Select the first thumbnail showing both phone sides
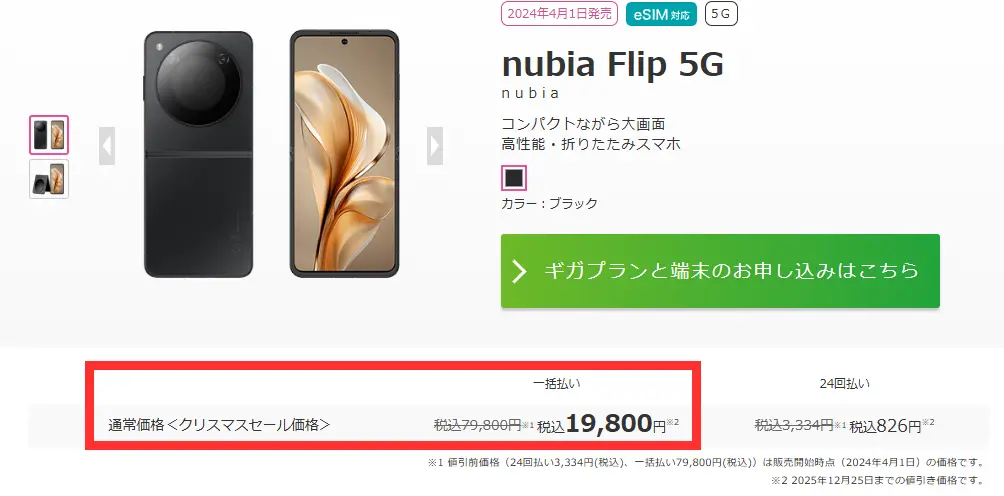 pos(49,135)
